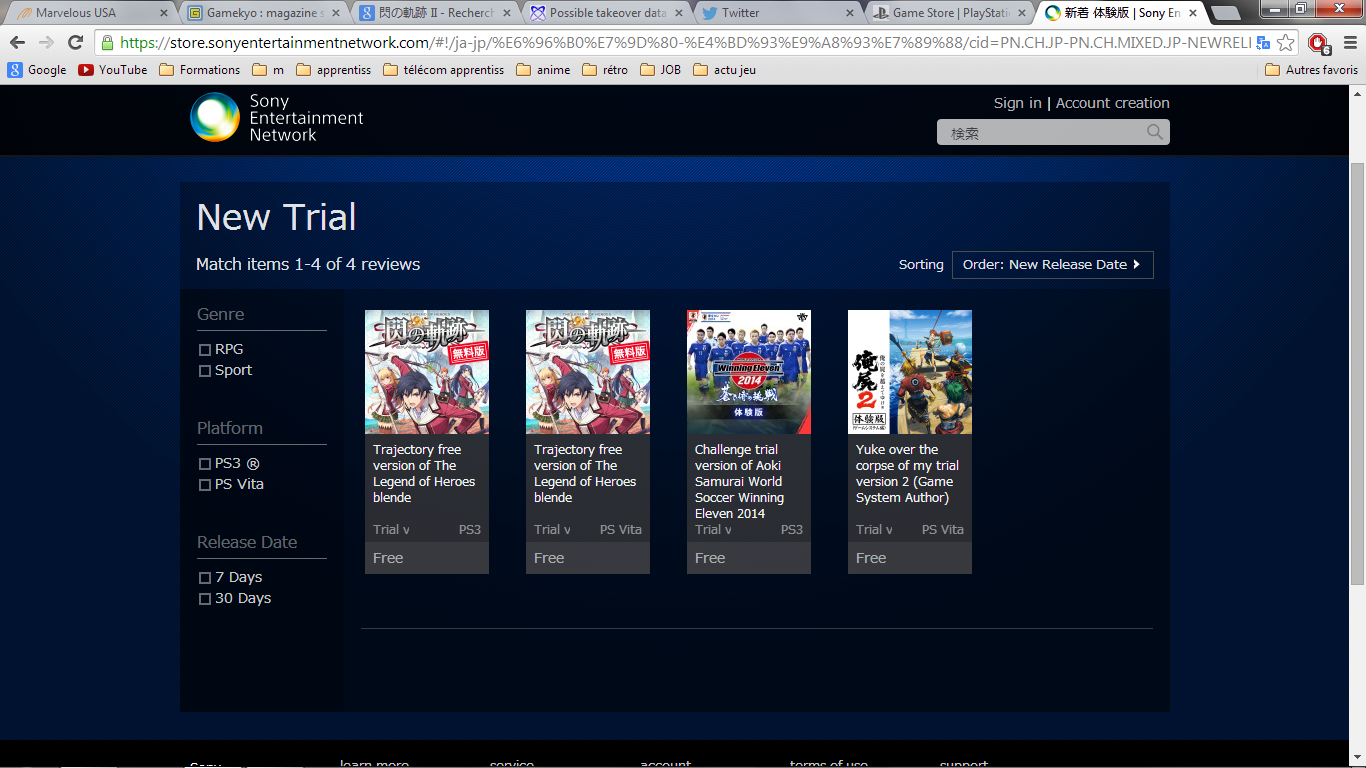Tick the 30 Days release checkbox
Viewport: 1366px width, 768px height.
tap(205, 599)
